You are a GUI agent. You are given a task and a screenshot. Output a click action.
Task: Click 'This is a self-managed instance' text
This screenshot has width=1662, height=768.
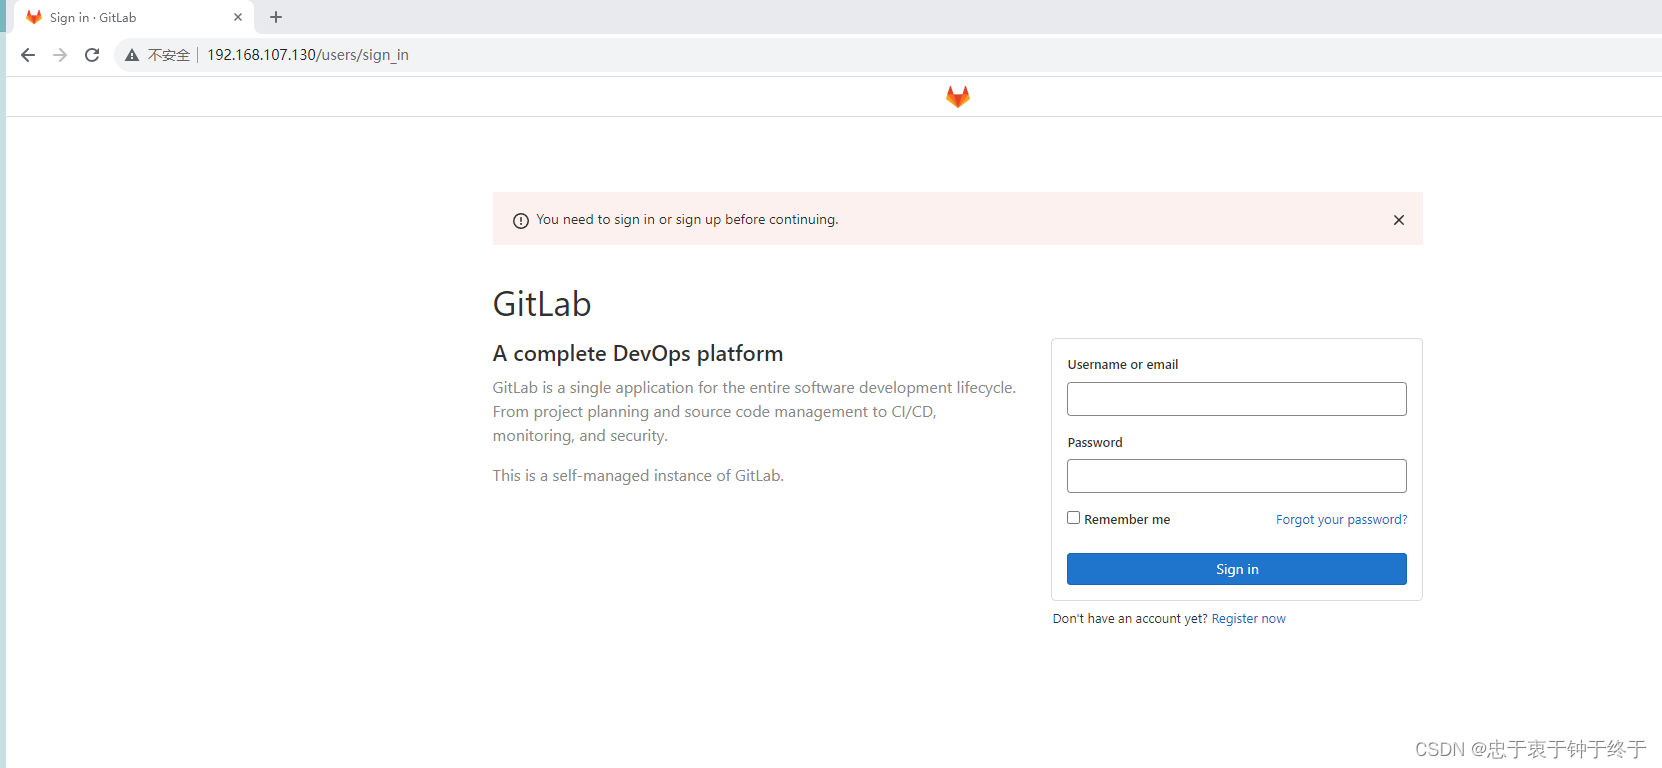638,476
